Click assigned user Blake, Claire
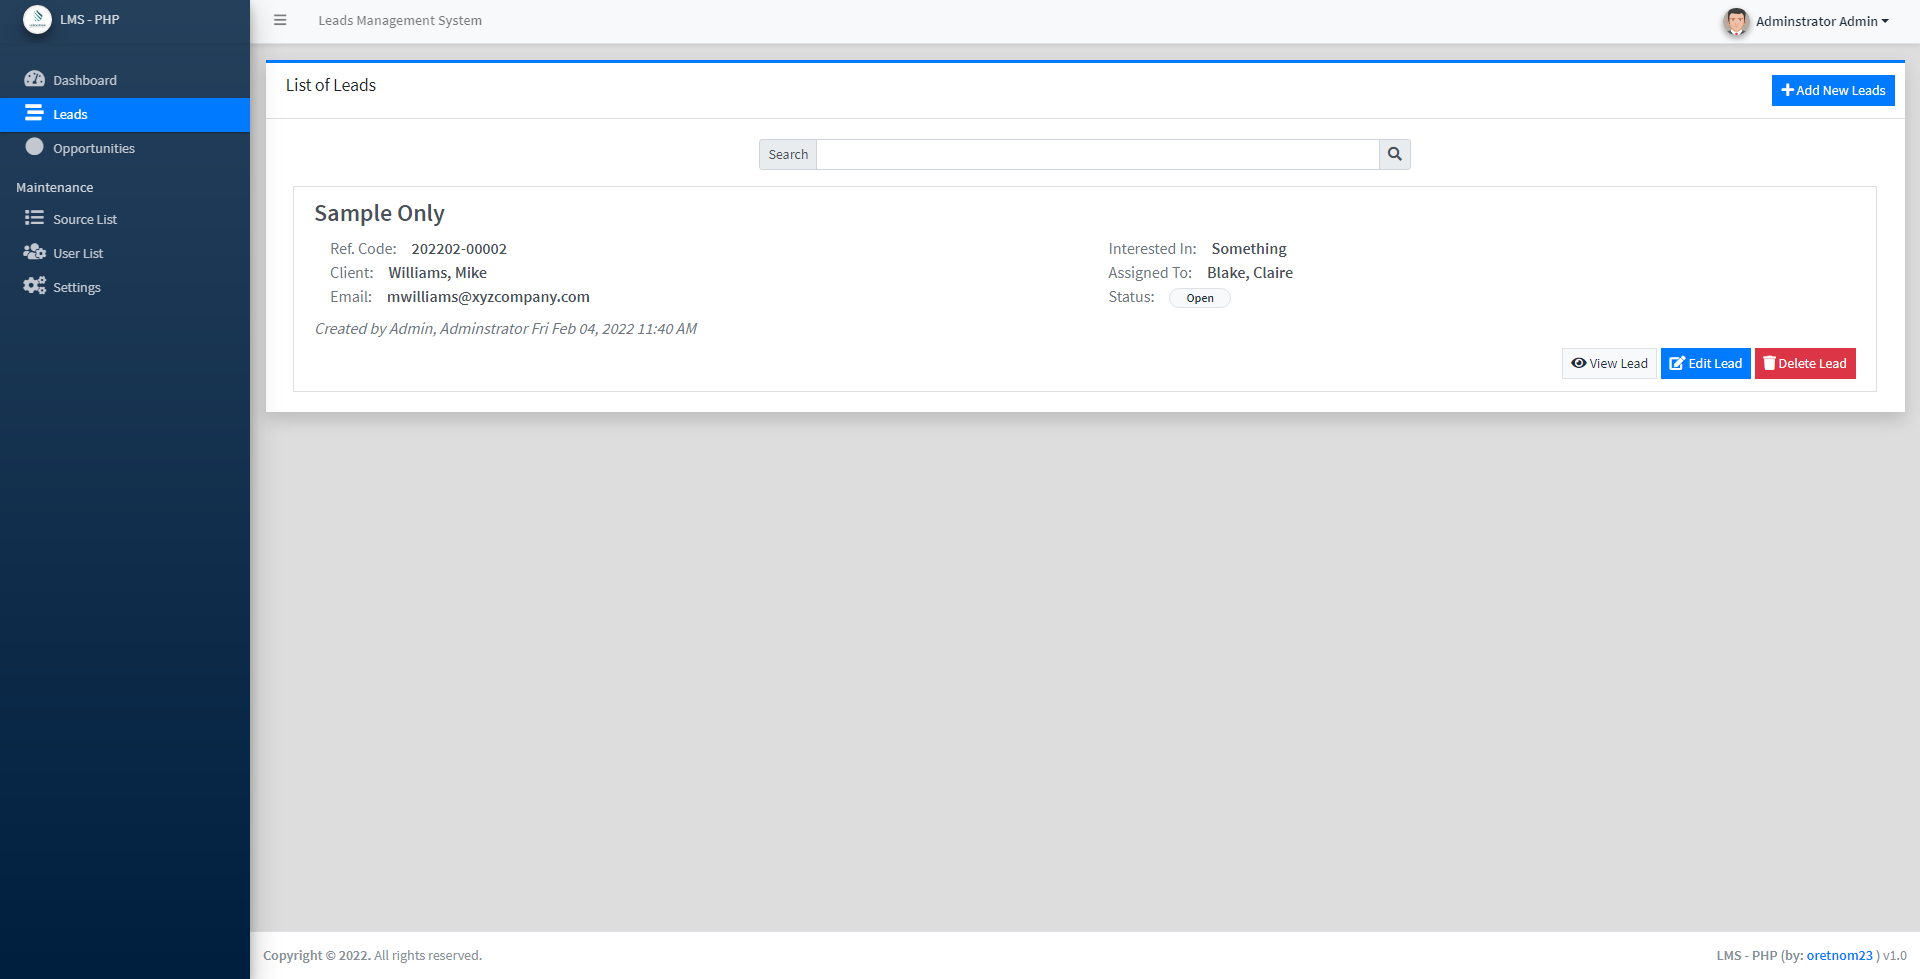The width and height of the screenshot is (1920, 979). pyautogui.click(x=1250, y=273)
